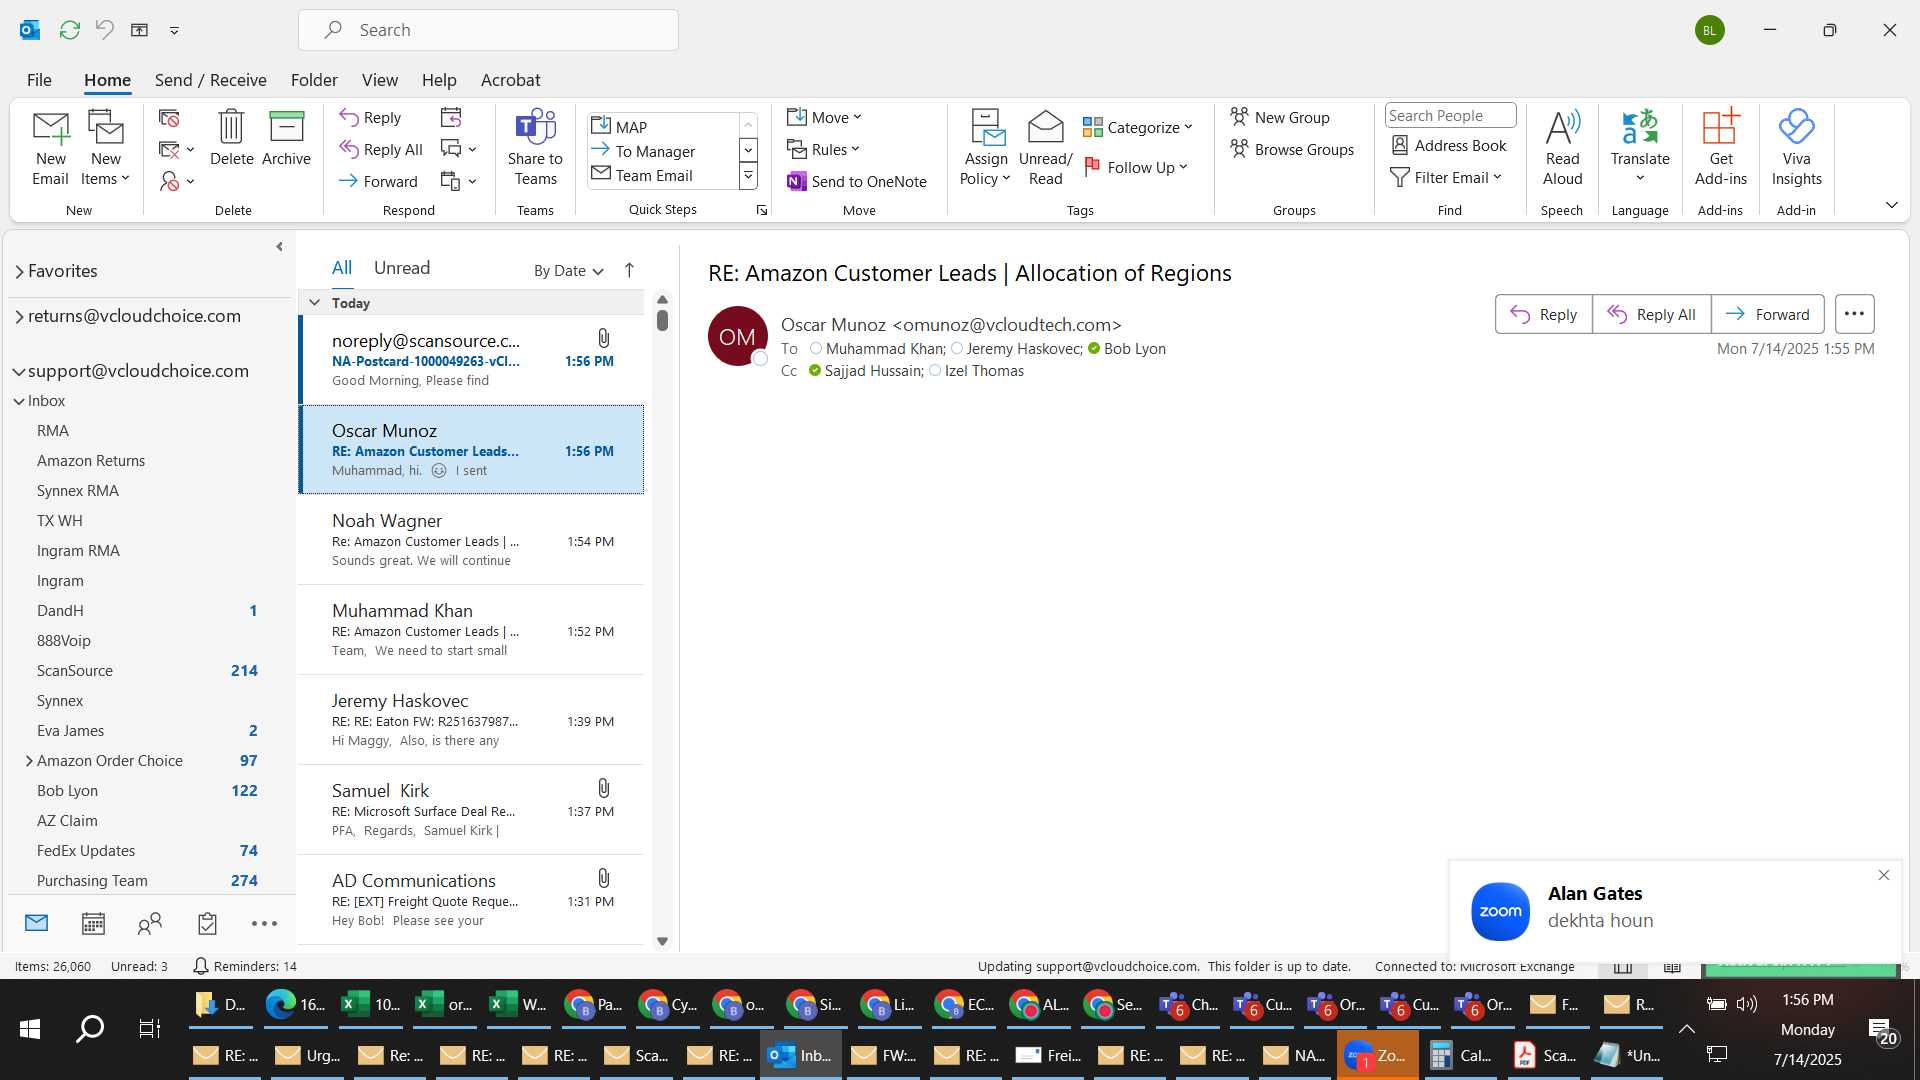Viewport: 1920px width, 1080px height.
Task: Open the View ribbon tab
Action: click(x=379, y=80)
